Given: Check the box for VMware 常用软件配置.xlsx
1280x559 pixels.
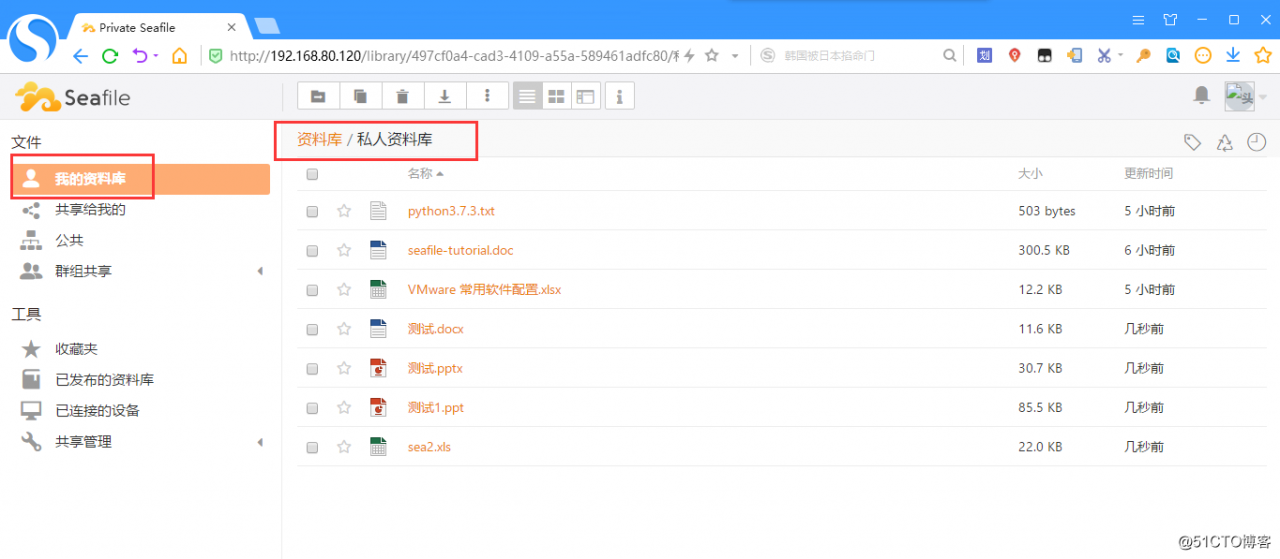Looking at the screenshot, I should click(x=312, y=290).
